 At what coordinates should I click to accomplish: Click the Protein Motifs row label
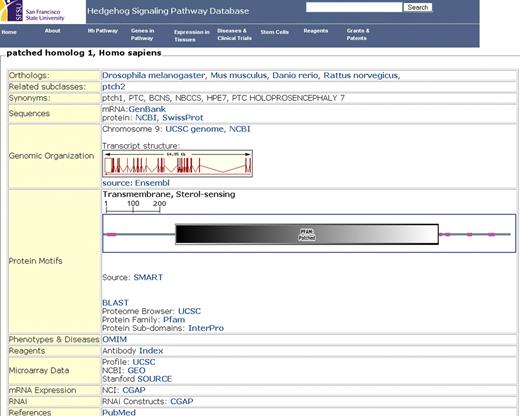point(36,261)
